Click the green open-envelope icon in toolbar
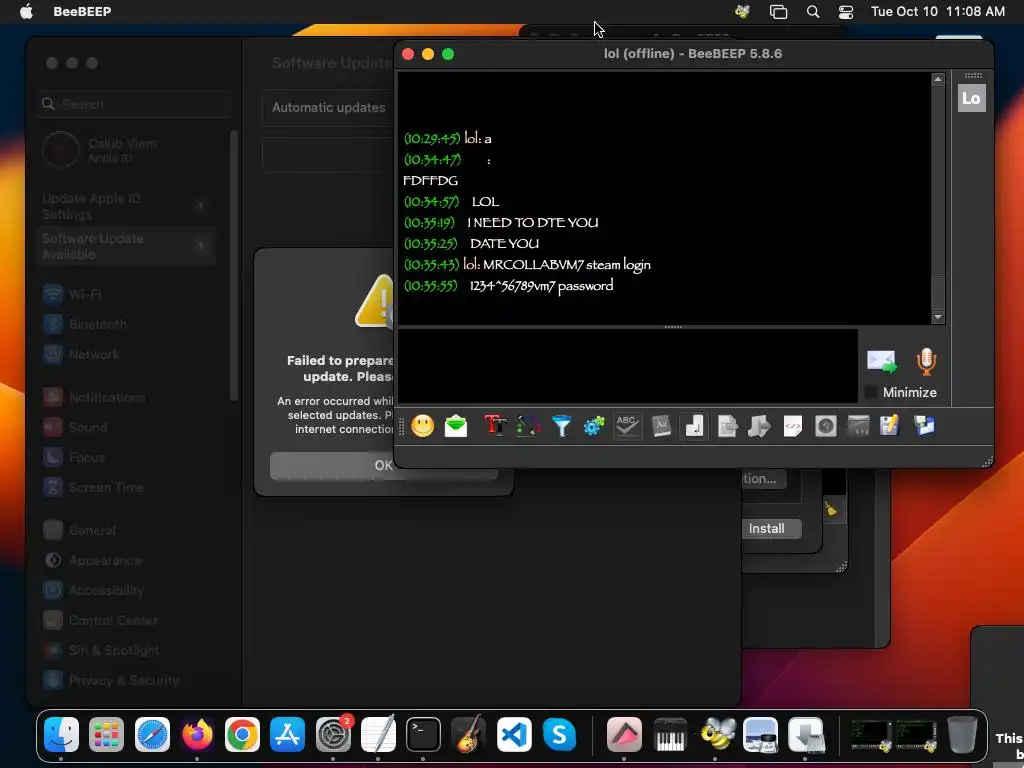1024x768 pixels. tap(456, 426)
